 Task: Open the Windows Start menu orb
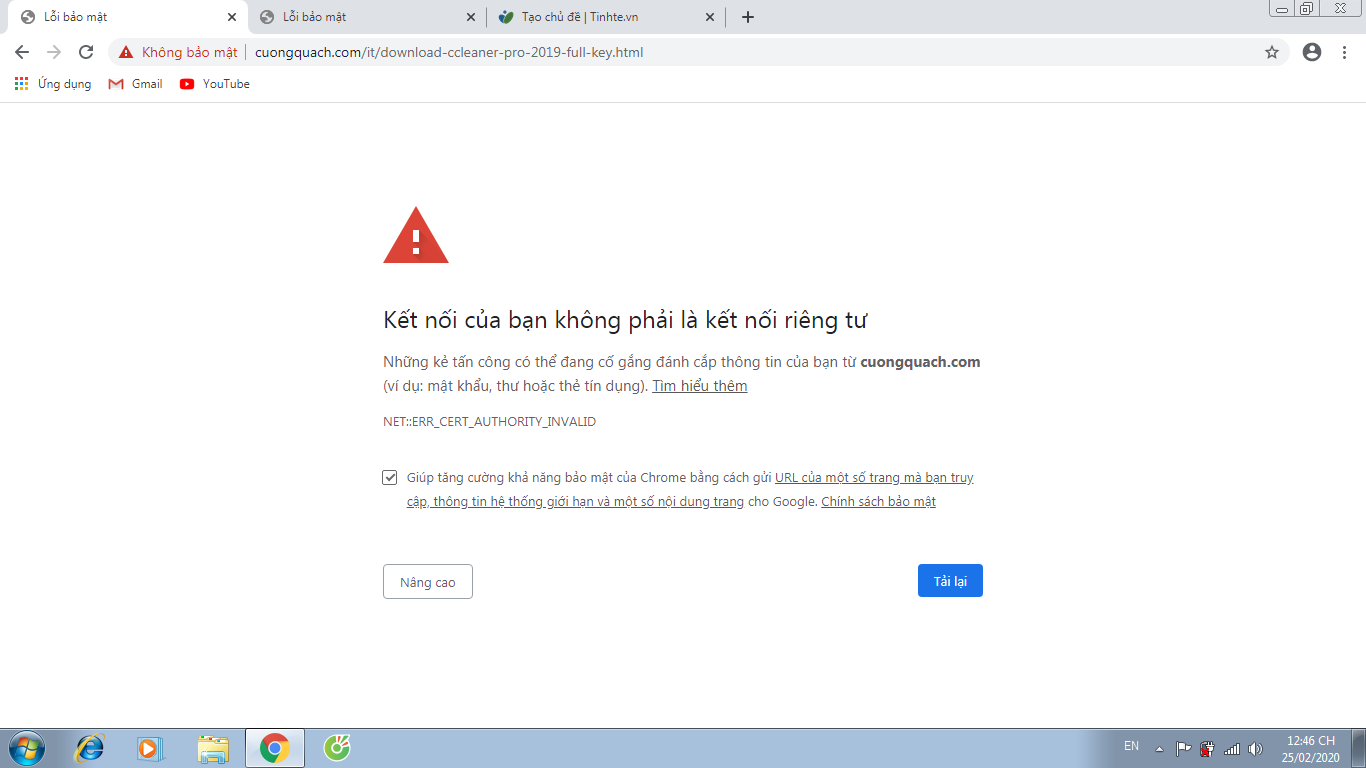[25, 748]
